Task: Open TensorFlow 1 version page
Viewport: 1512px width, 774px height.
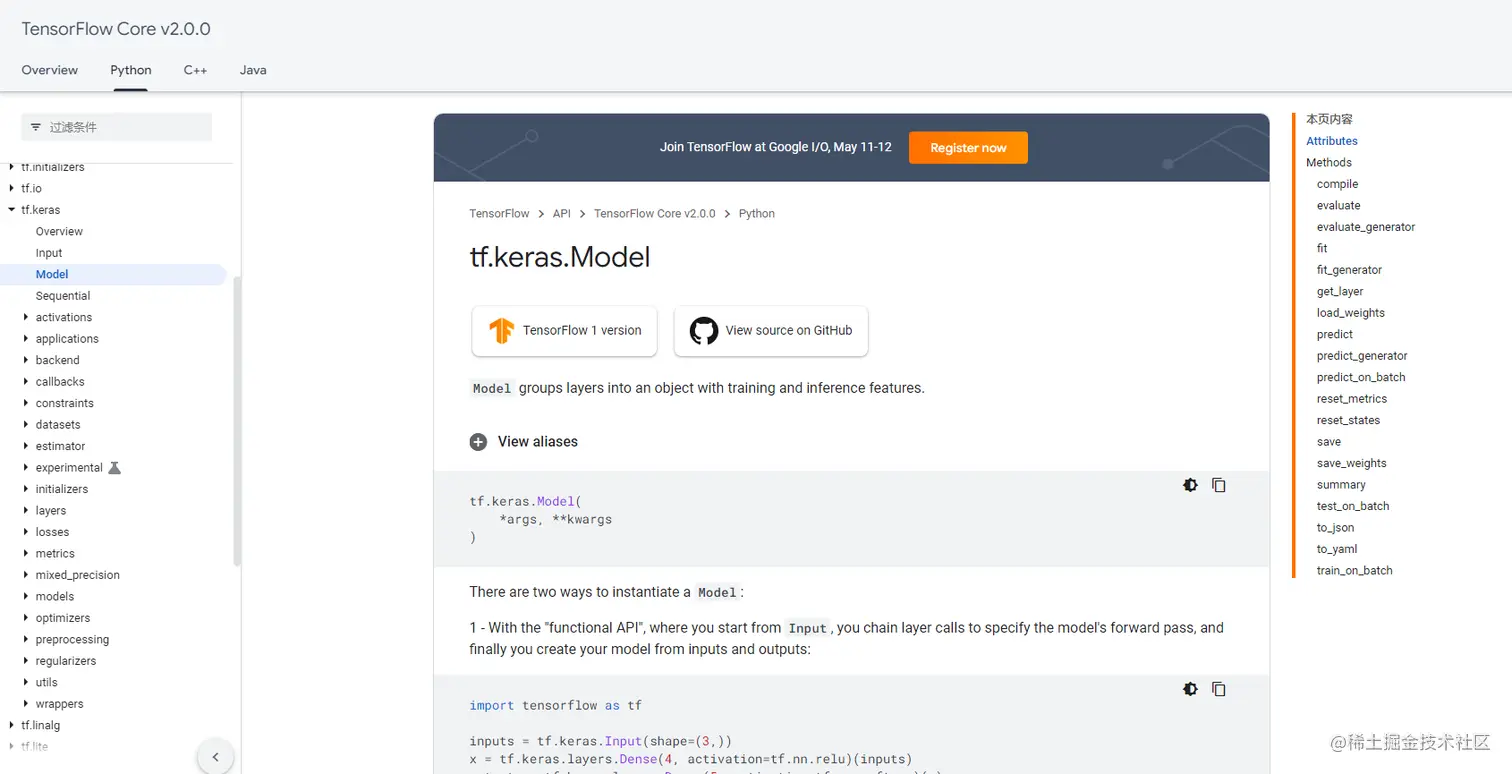Action: pos(564,331)
